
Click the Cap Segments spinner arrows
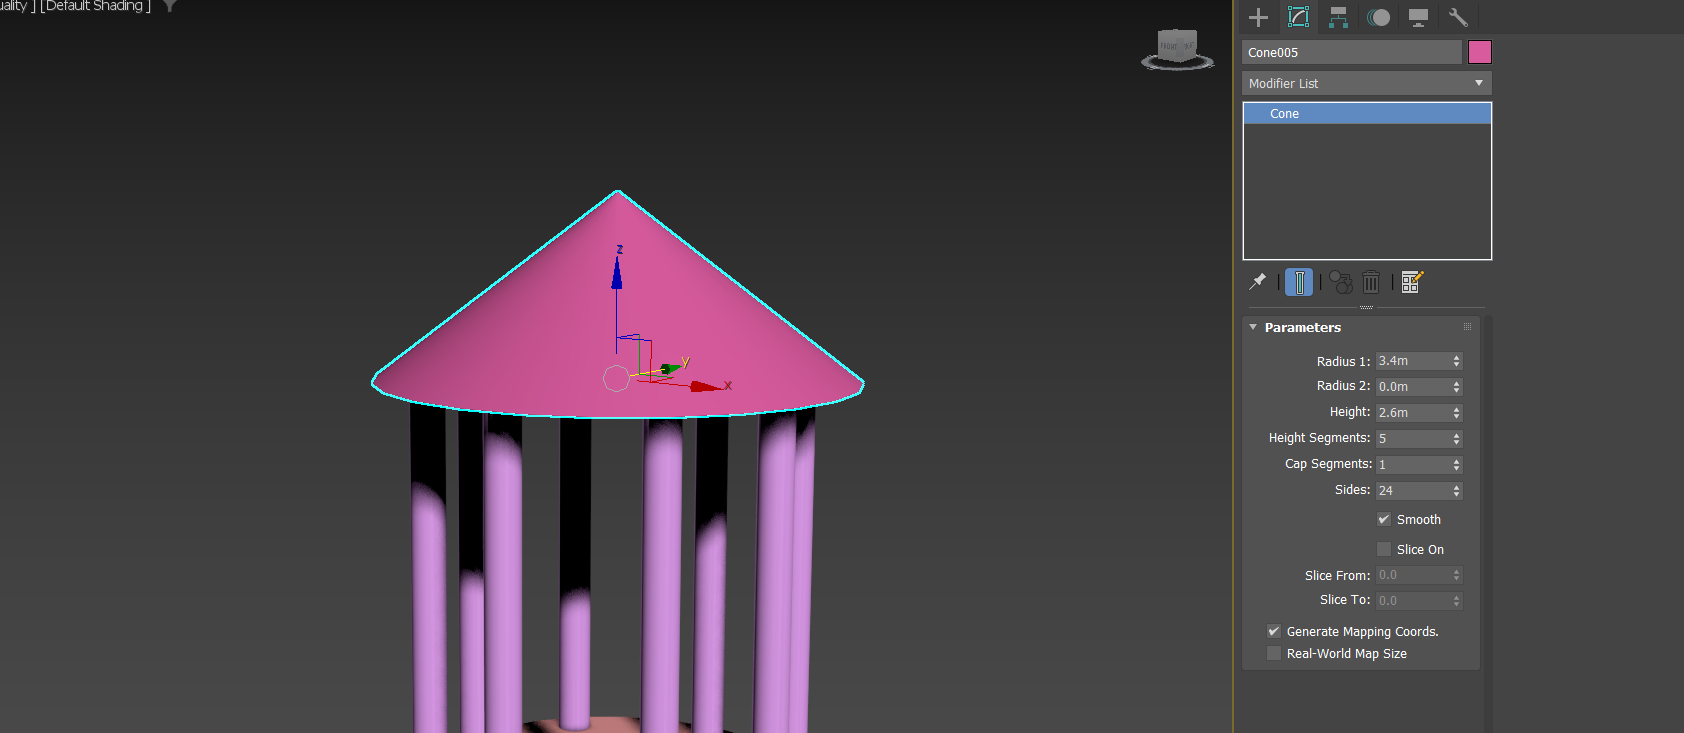[1457, 465]
